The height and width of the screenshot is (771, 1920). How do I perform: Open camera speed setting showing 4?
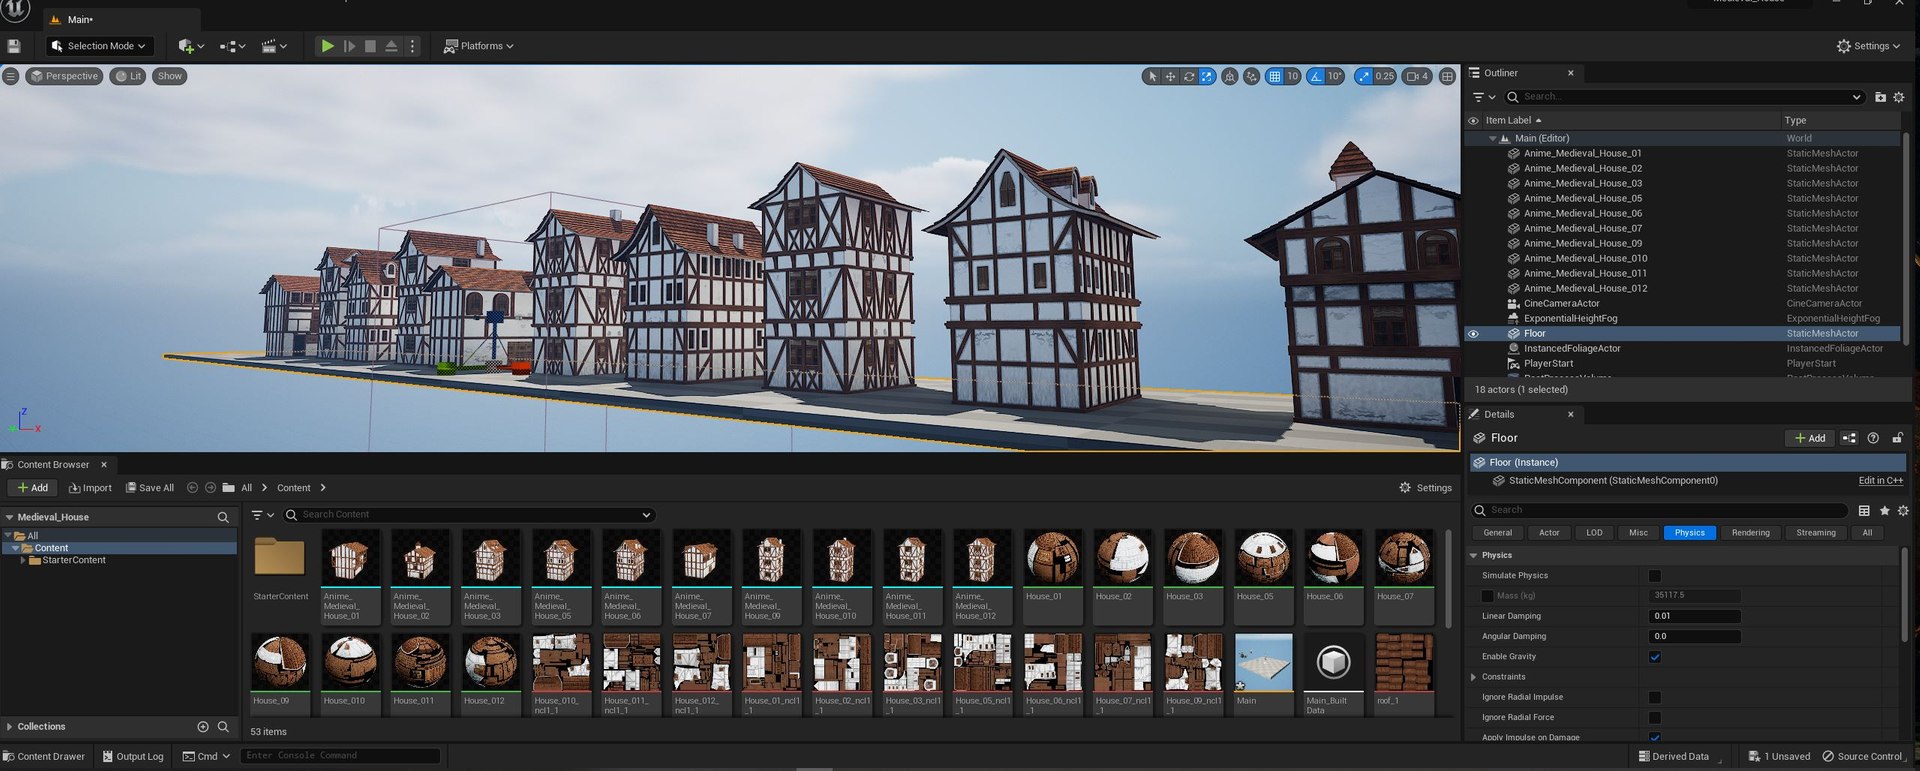[1417, 76]
